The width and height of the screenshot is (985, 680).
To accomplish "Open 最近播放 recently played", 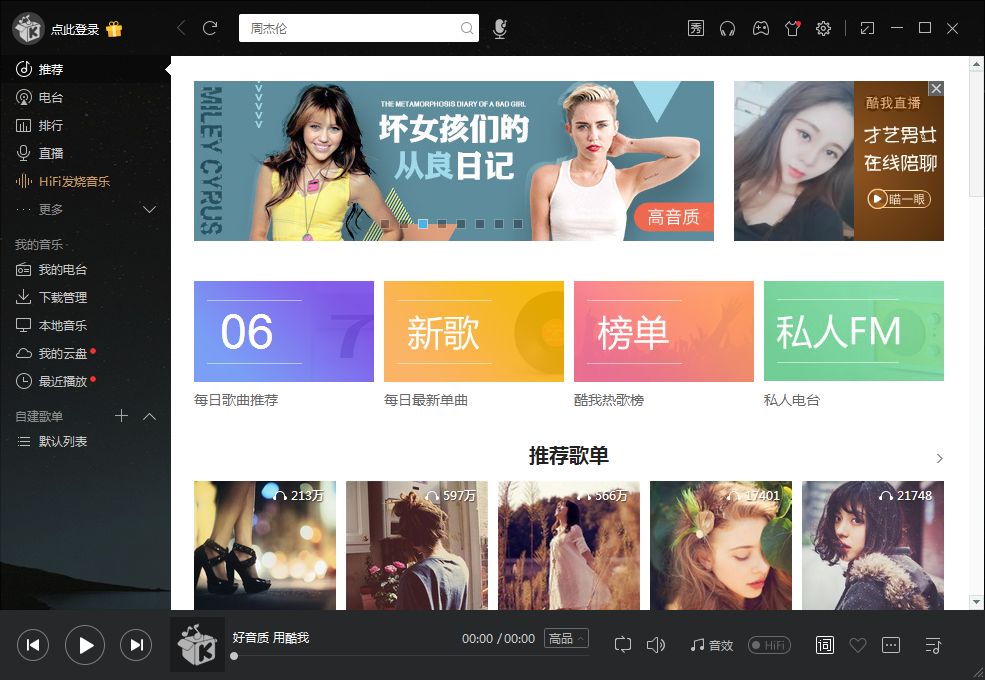I will pyautogui.click(x=85, y=381).
